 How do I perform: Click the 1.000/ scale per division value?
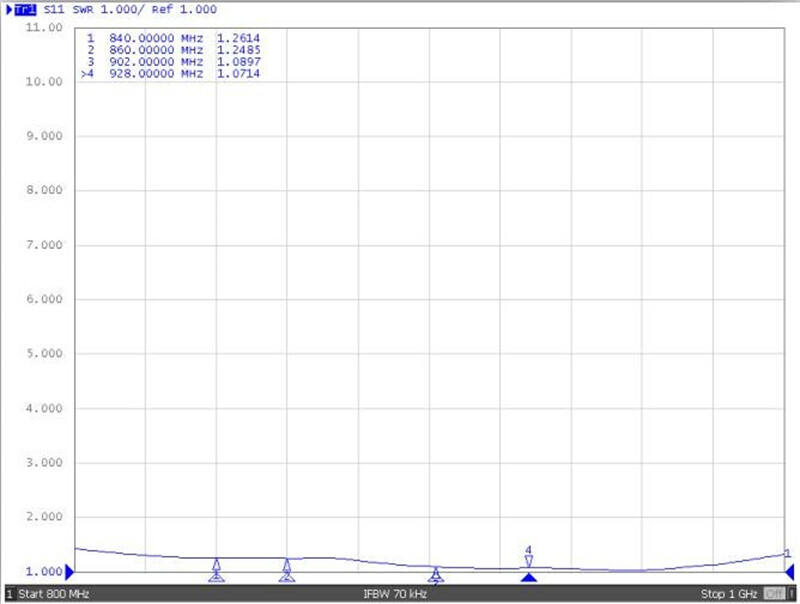point(122,9)
